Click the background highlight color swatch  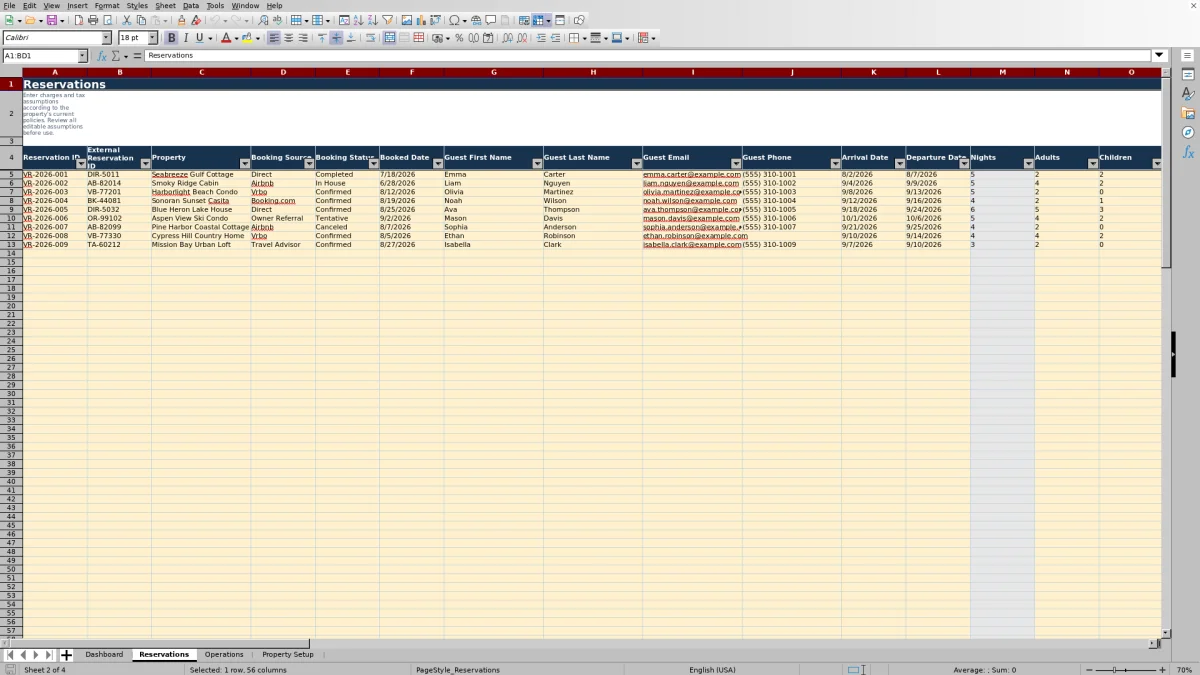pos(246,38)
